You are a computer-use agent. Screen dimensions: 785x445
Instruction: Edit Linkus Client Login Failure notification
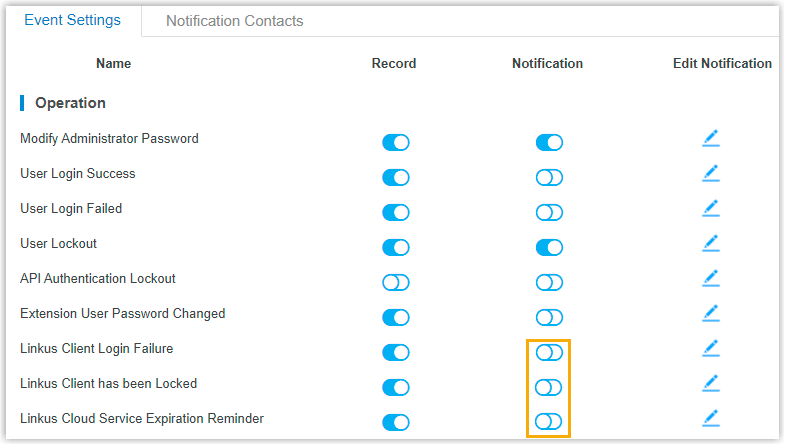tap(710, 349)
